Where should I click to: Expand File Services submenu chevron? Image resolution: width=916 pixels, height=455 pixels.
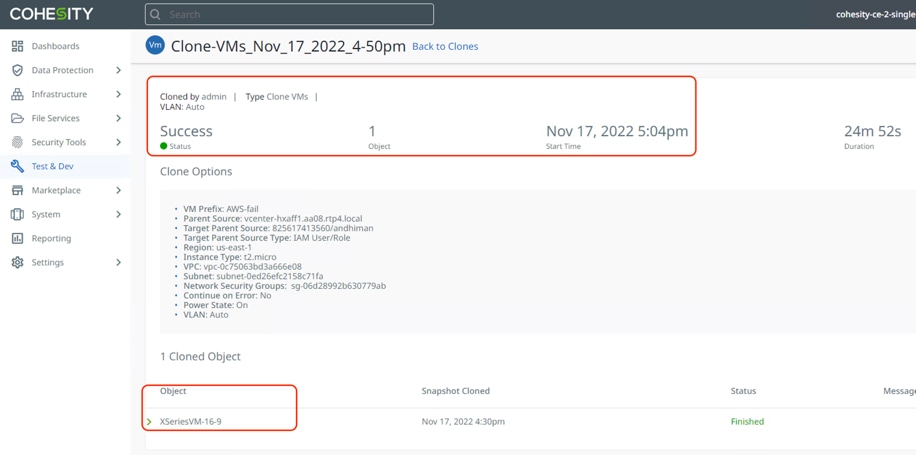pyautogui.click(x=119, y=118)
